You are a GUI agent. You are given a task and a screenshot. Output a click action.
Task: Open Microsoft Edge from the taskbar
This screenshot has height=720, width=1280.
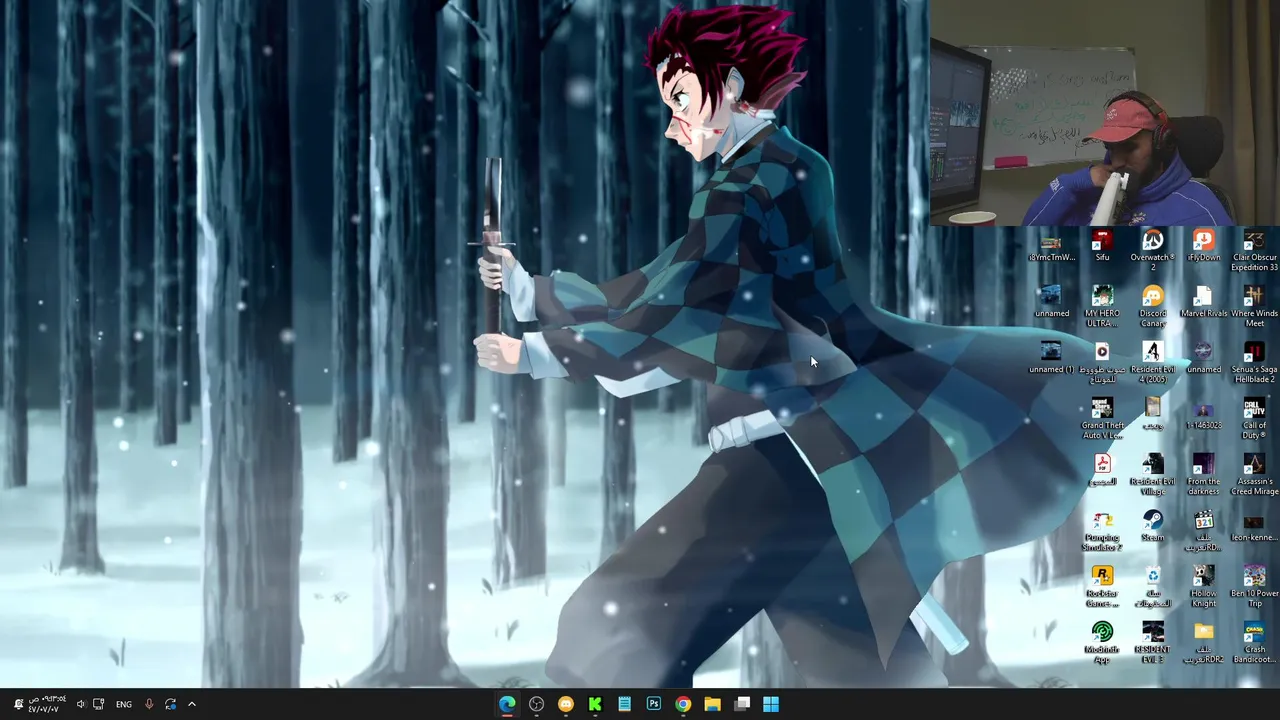[507, 704]
